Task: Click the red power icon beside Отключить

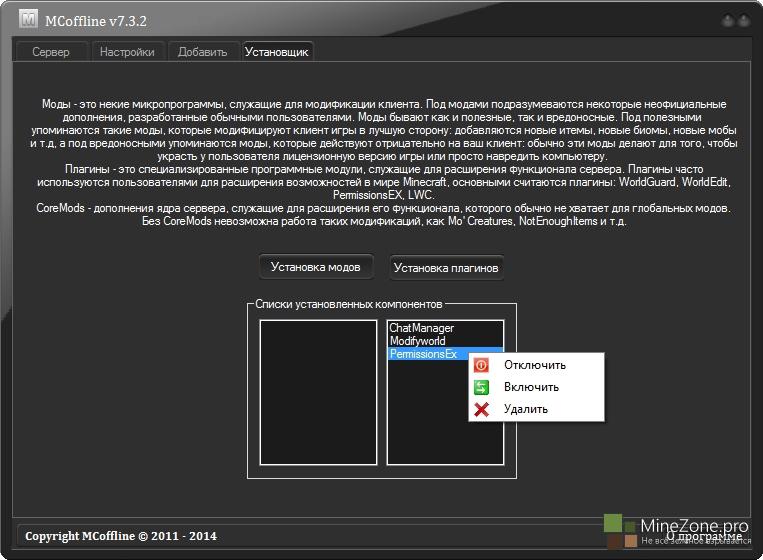Action: point(482,365)
